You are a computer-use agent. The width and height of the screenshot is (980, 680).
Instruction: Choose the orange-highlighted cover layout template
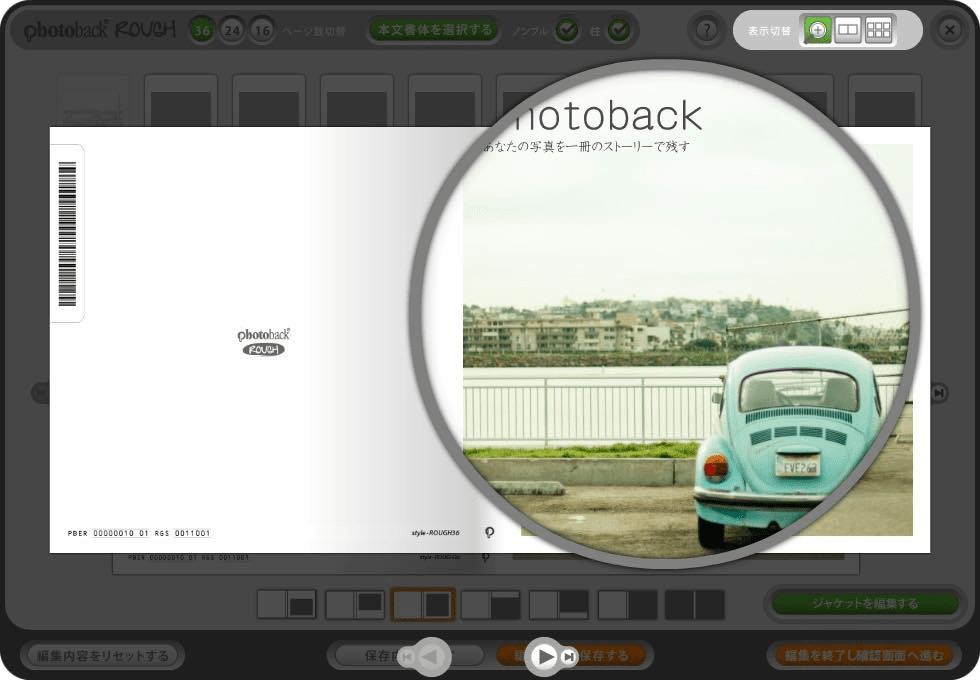point(422,604)
